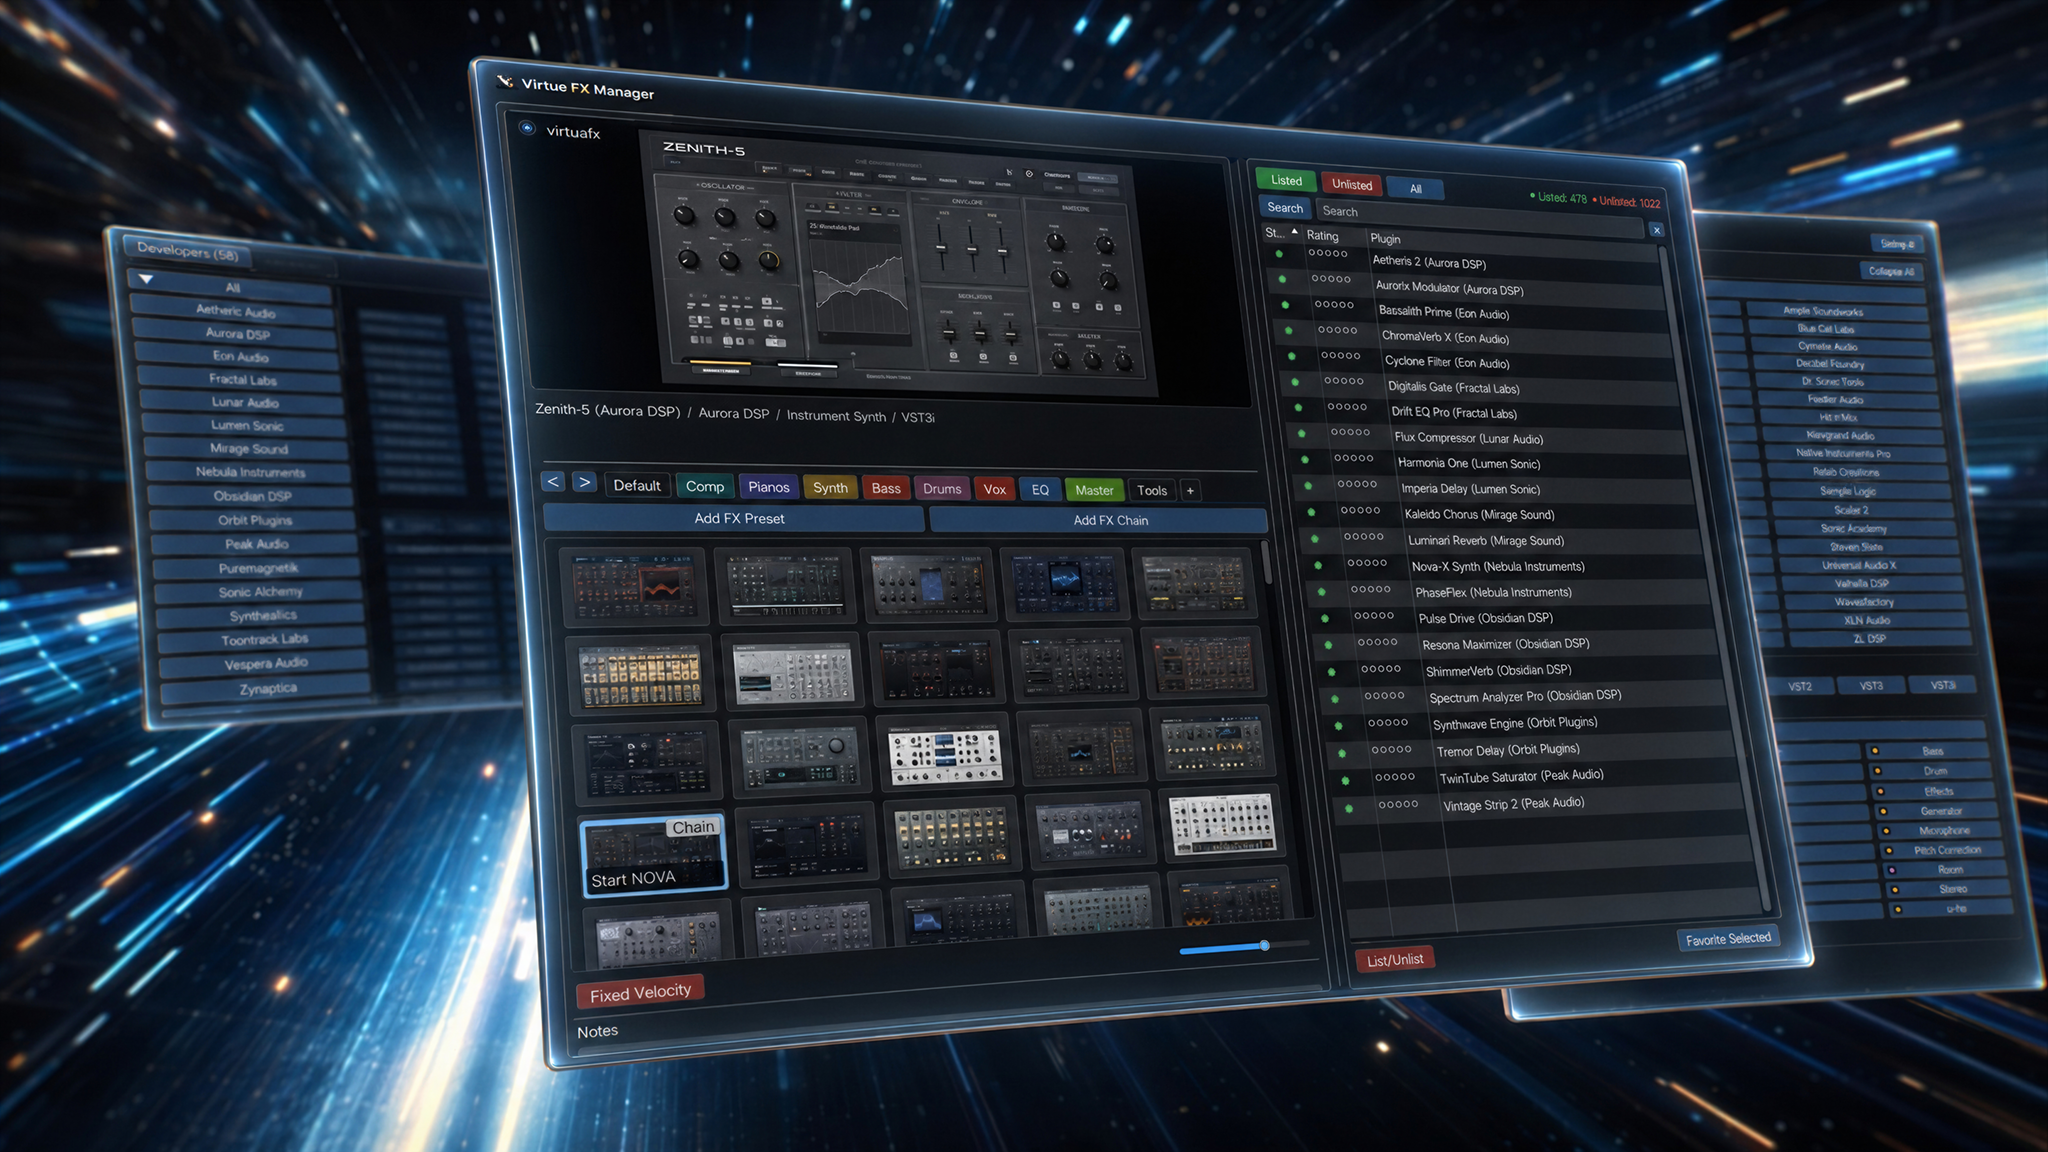The width and height of the screenshot is (2048, 1152).
Task: Click Add FX Chain button
Action: tap(1099, 520)
